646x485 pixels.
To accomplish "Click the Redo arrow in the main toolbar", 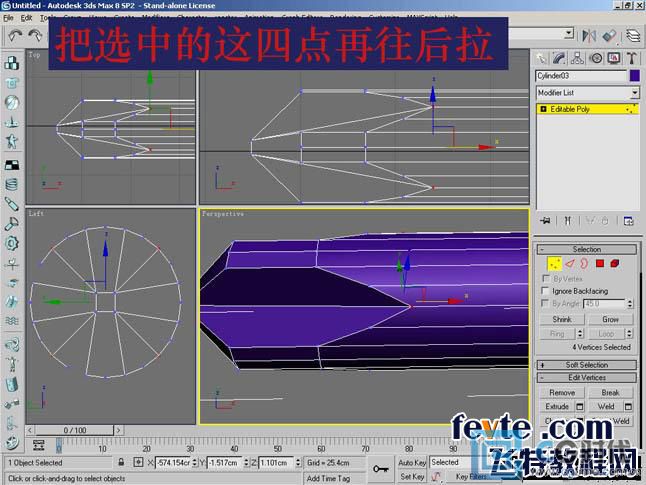I will pyautogui.click(x=35, y=36).
